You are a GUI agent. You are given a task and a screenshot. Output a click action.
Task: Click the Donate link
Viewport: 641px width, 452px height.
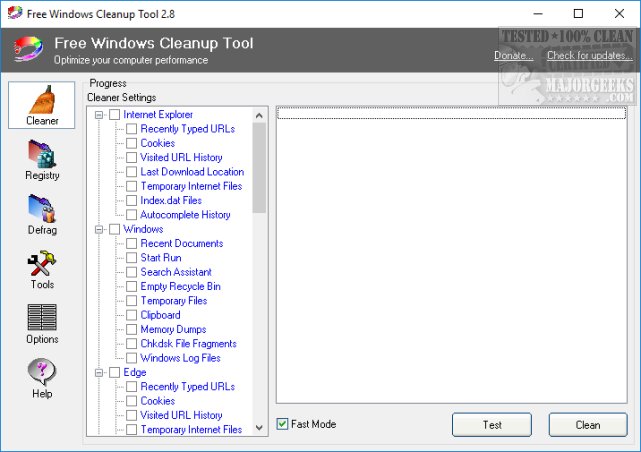click(513, 56)
